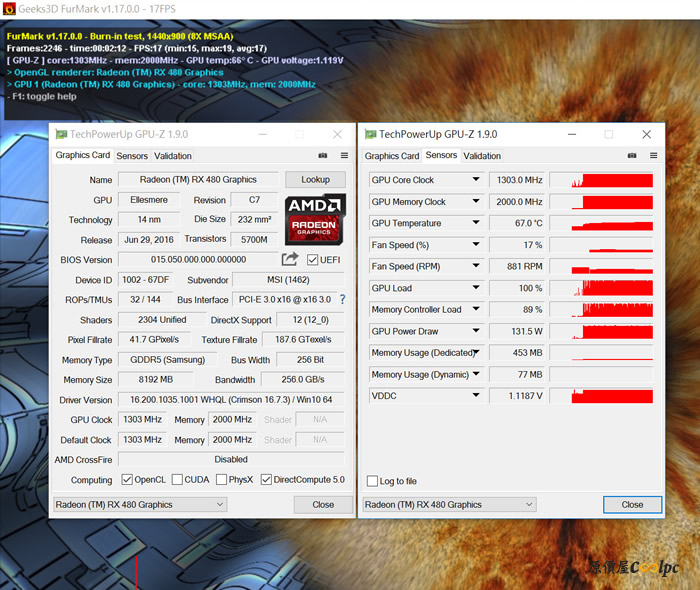Switch to Validation tab in right GPU-Z window
Screen dimensions: 700x590
(482, 156)
